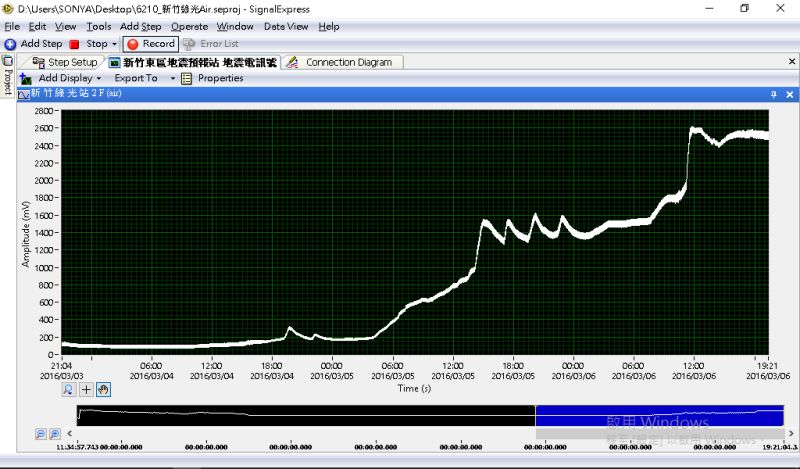Select the graph pan hand tool
The height and width of the screenshot is (469, 800).
[103, 390]
